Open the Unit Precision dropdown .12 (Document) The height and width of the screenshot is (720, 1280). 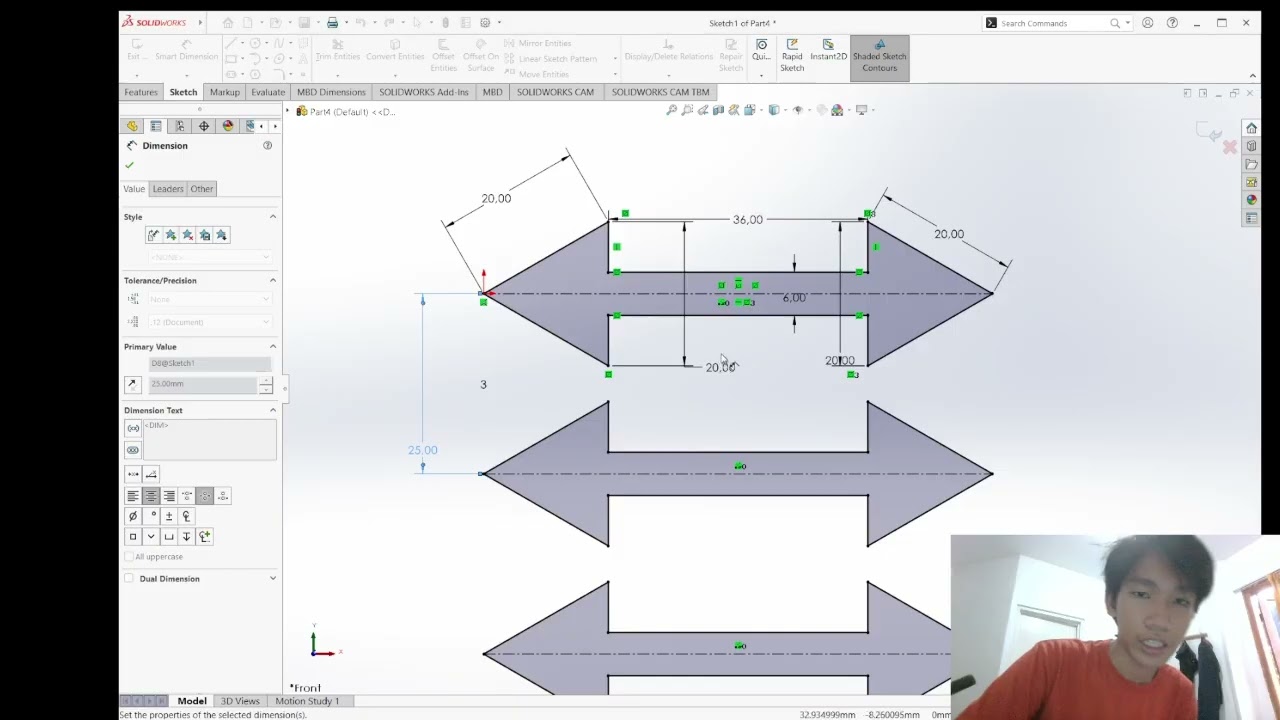tap(209, 322)
